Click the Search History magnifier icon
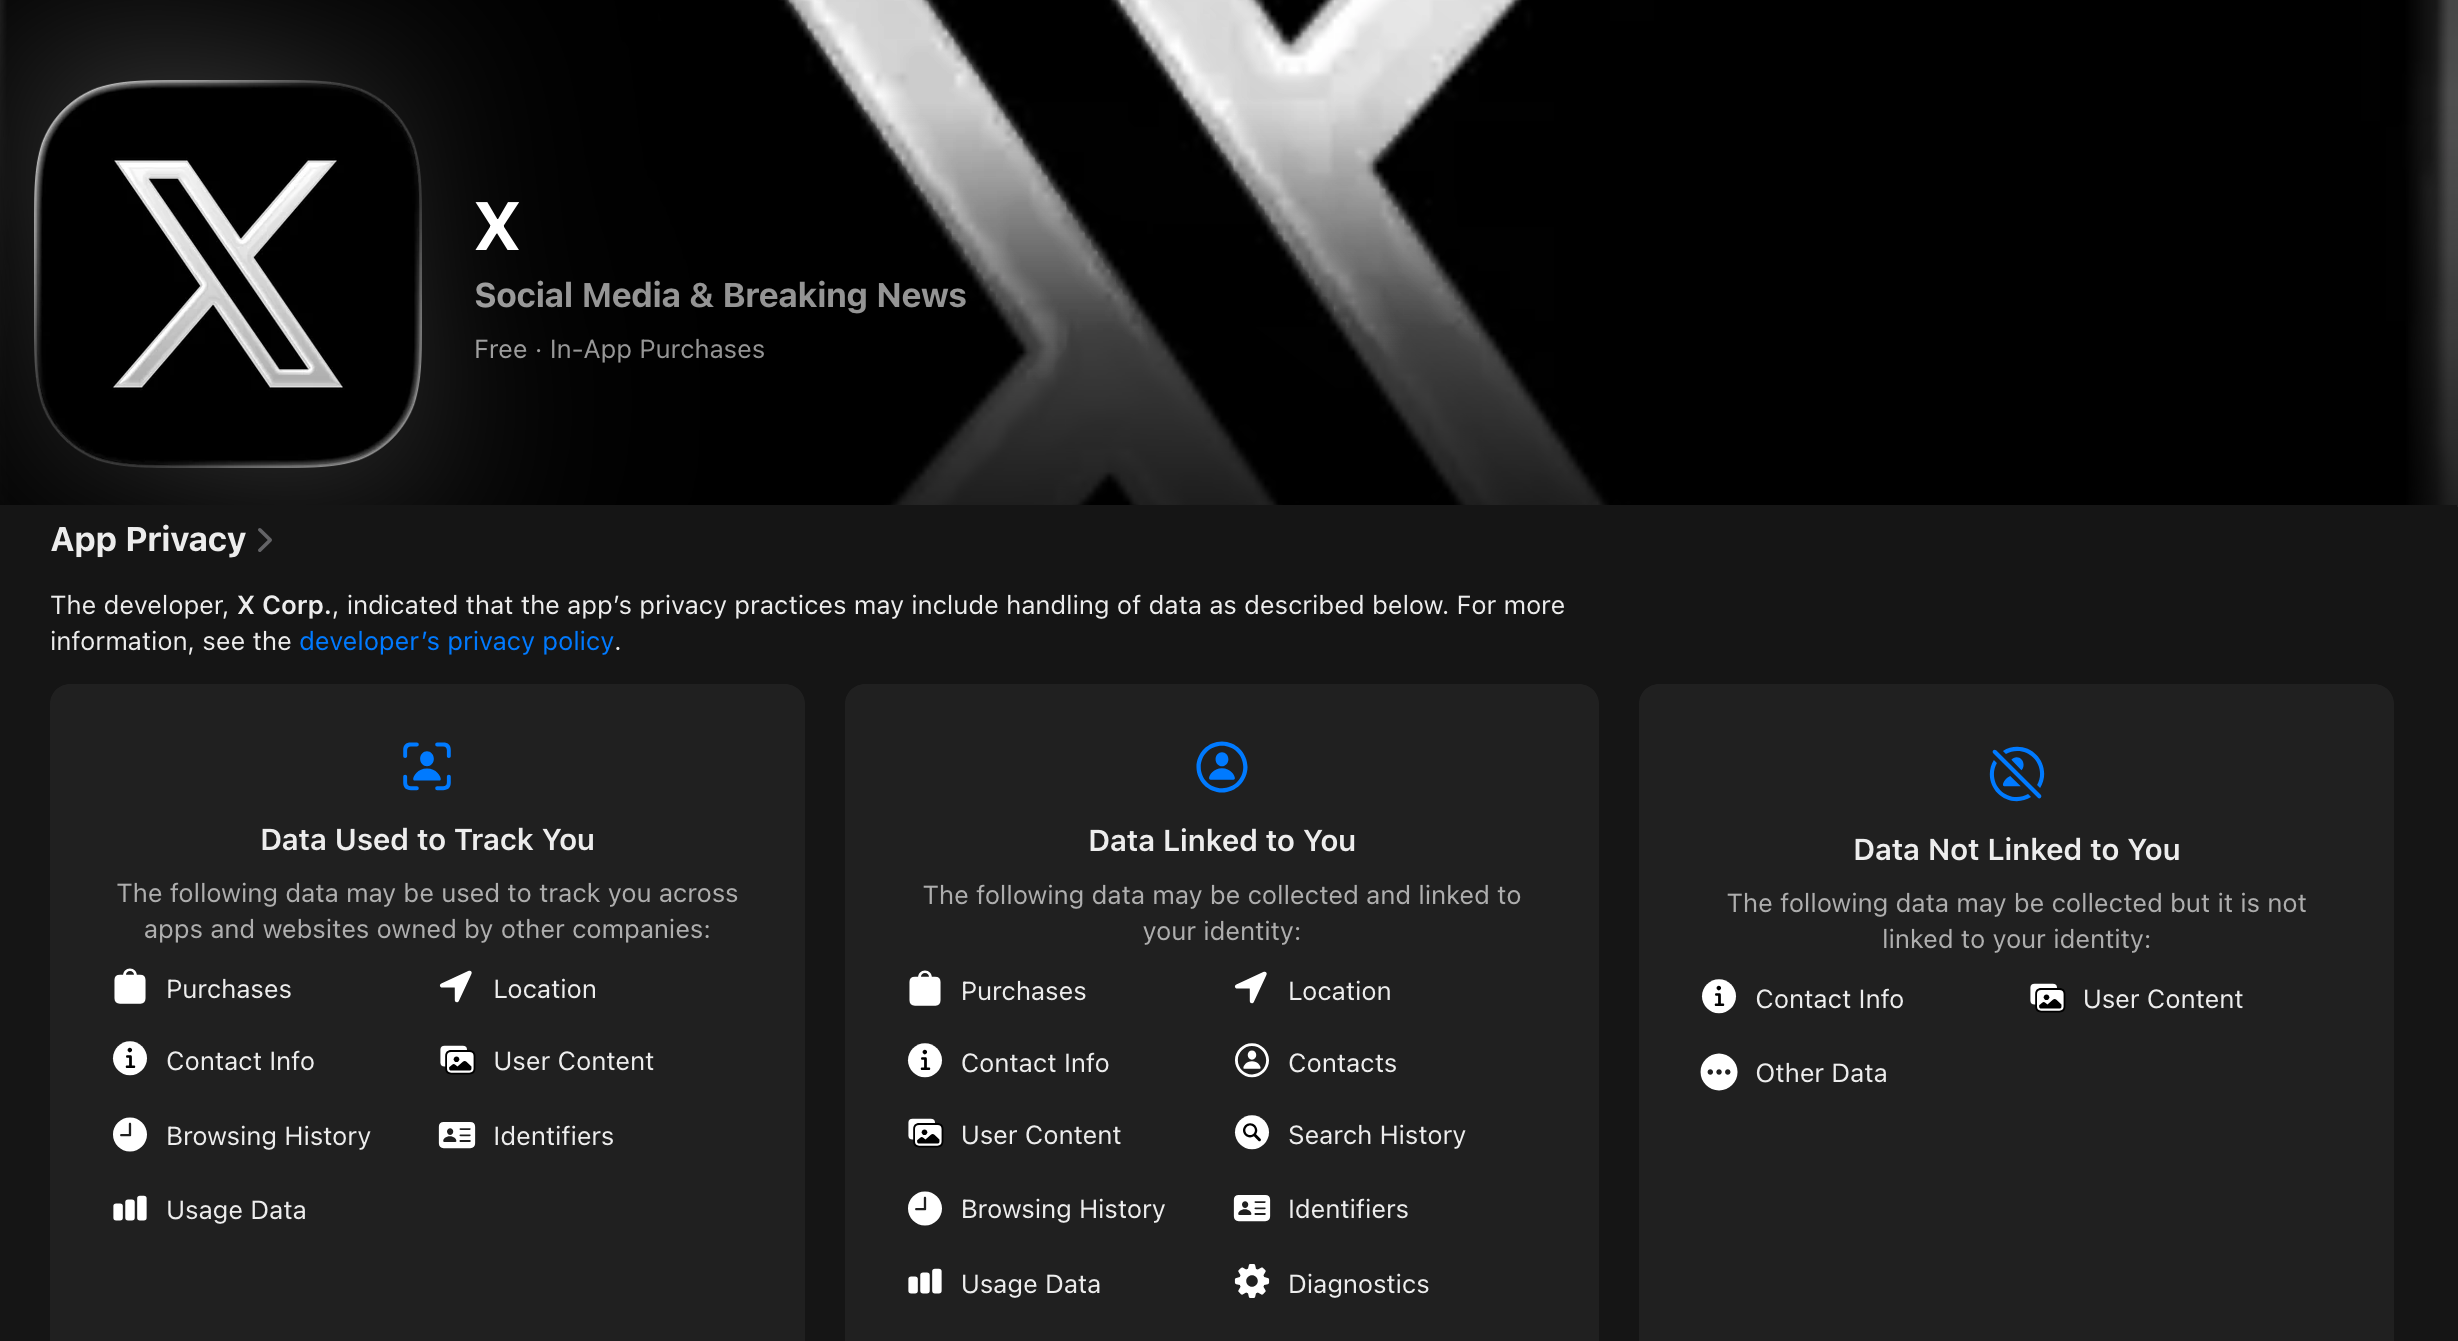 coord(1252,1133)
